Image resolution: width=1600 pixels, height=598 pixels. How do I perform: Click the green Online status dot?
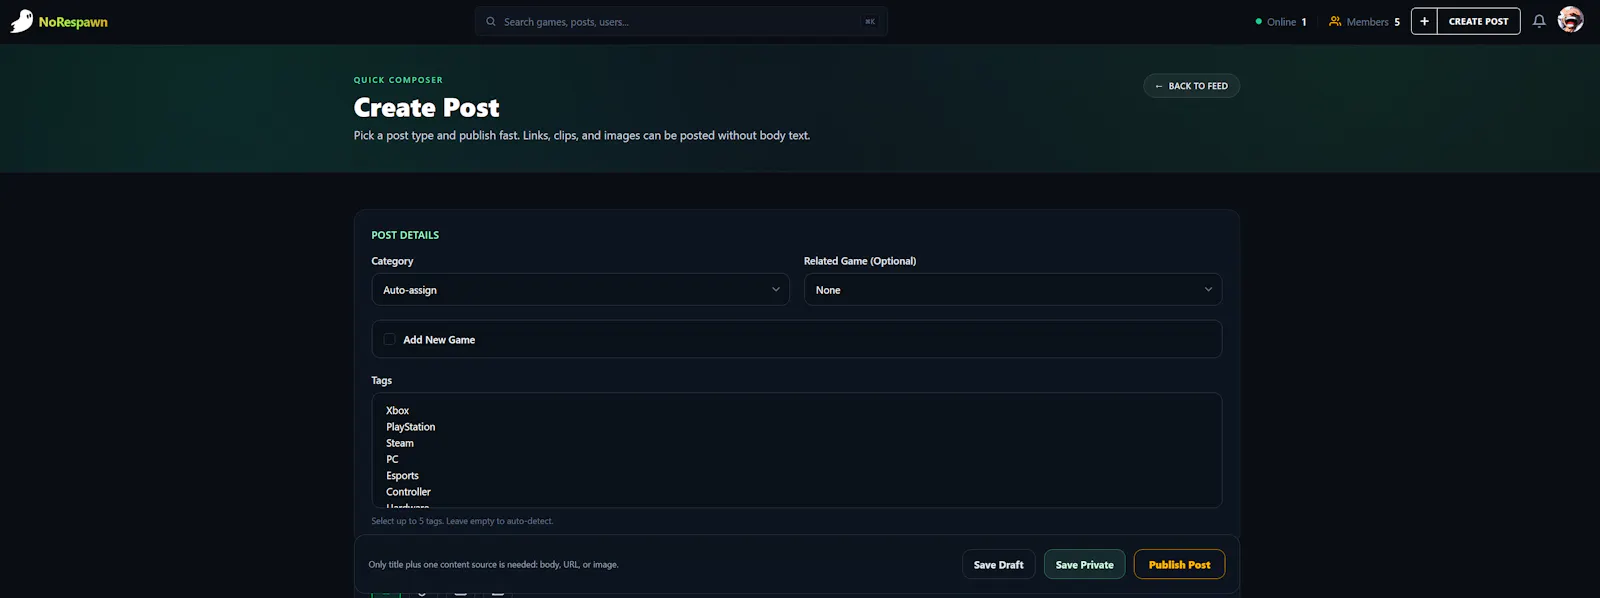pyautogui.click(x=1259, y=21)
